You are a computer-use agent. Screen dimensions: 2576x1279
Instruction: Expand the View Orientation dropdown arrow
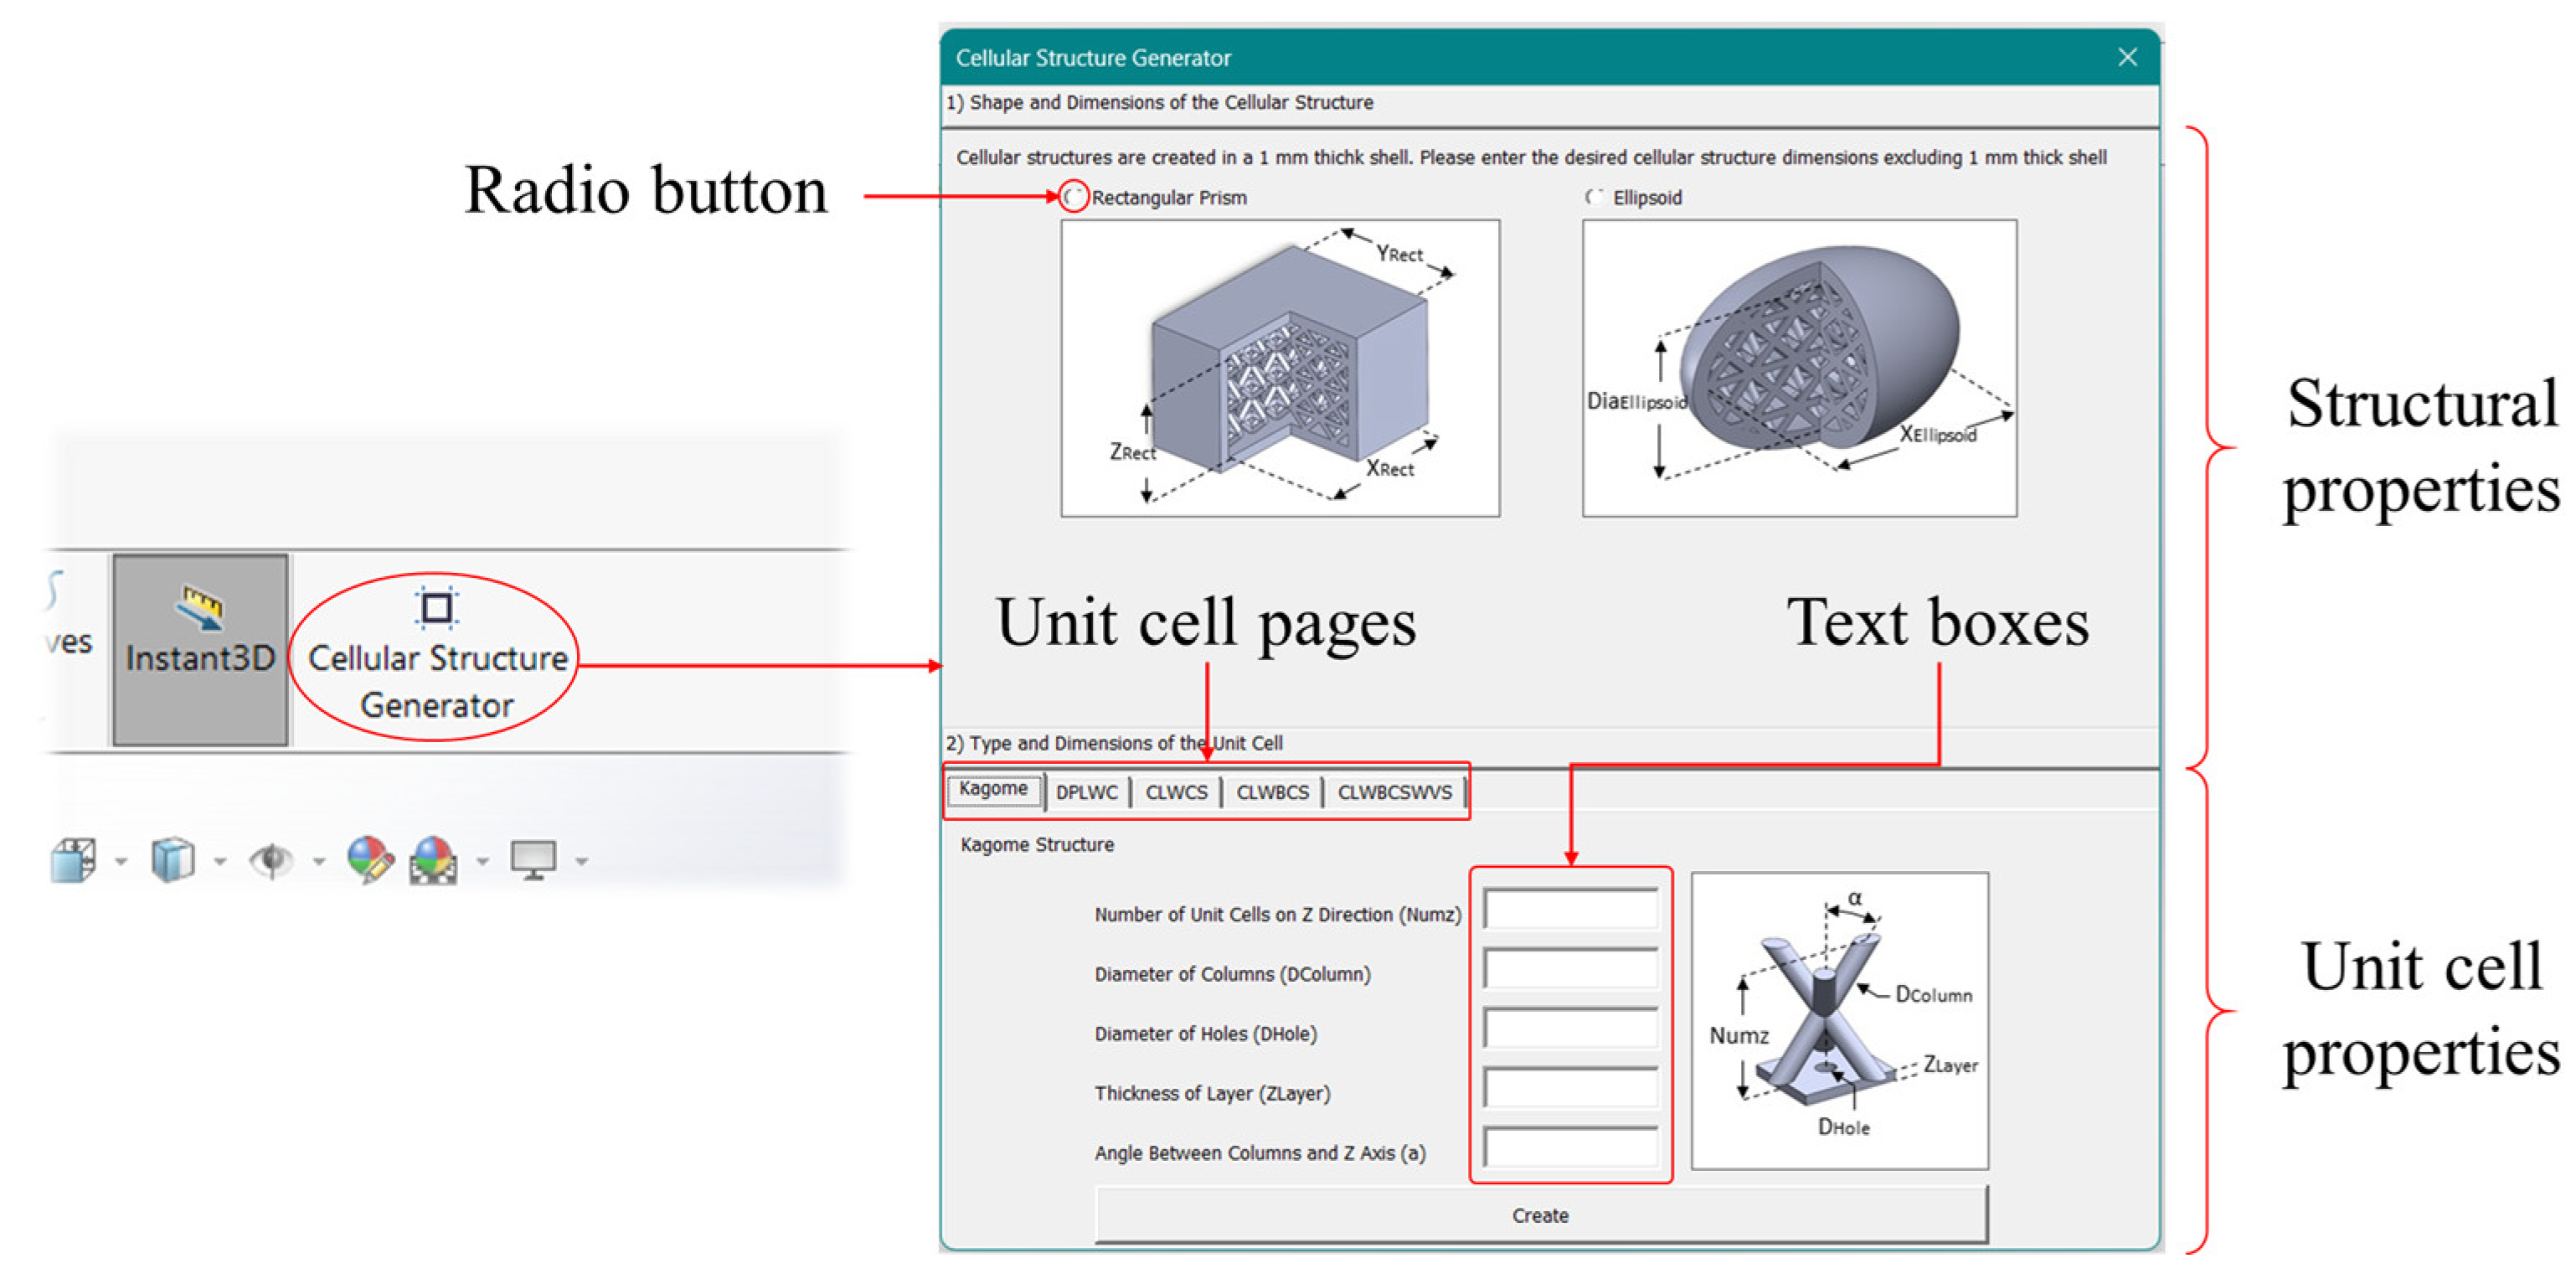click(x=121, y=861)
